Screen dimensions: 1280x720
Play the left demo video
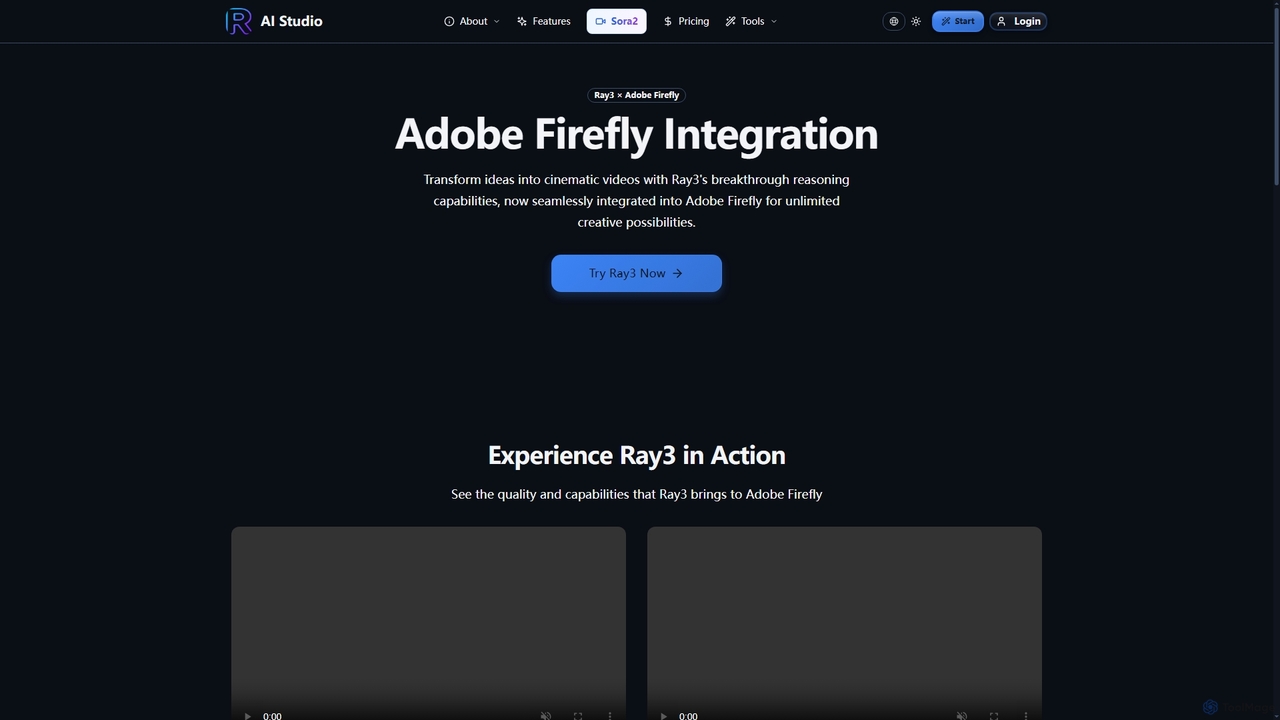247,715
